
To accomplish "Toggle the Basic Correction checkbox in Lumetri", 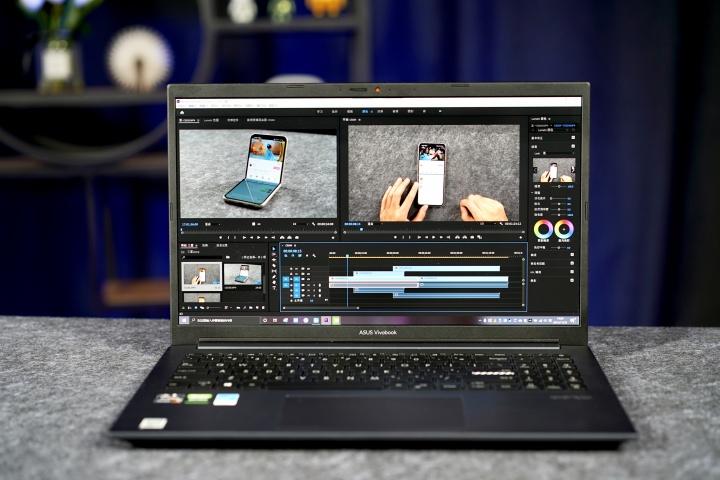I will coord(573,138).
